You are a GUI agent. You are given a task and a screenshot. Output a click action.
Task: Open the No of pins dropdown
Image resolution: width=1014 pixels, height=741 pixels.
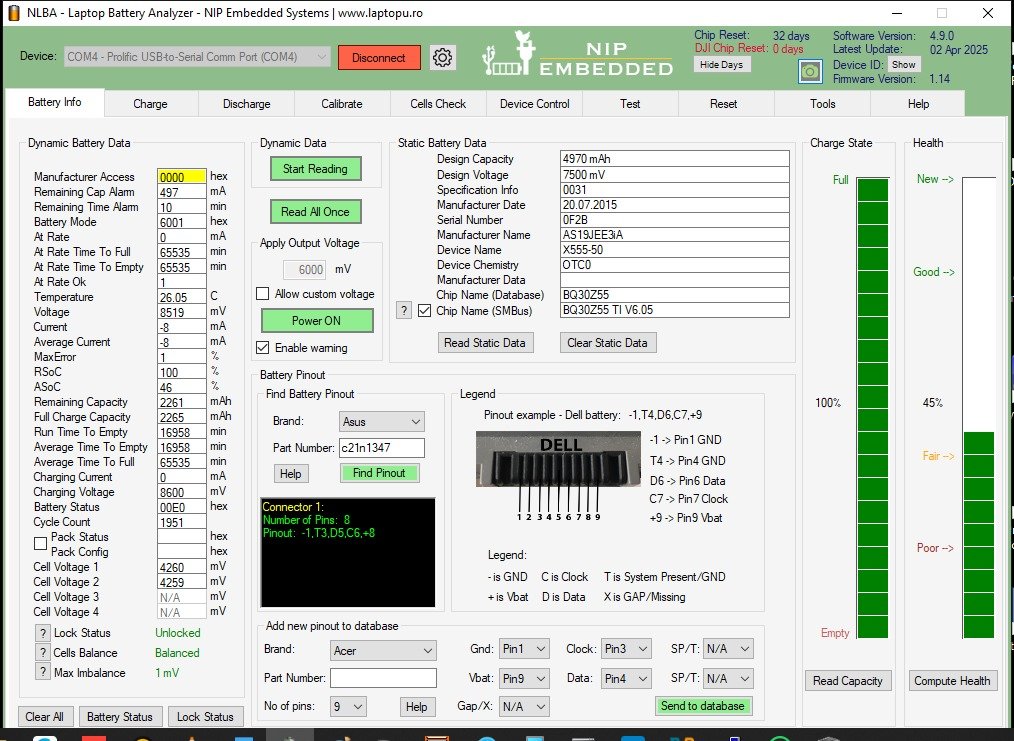(348, 707)
